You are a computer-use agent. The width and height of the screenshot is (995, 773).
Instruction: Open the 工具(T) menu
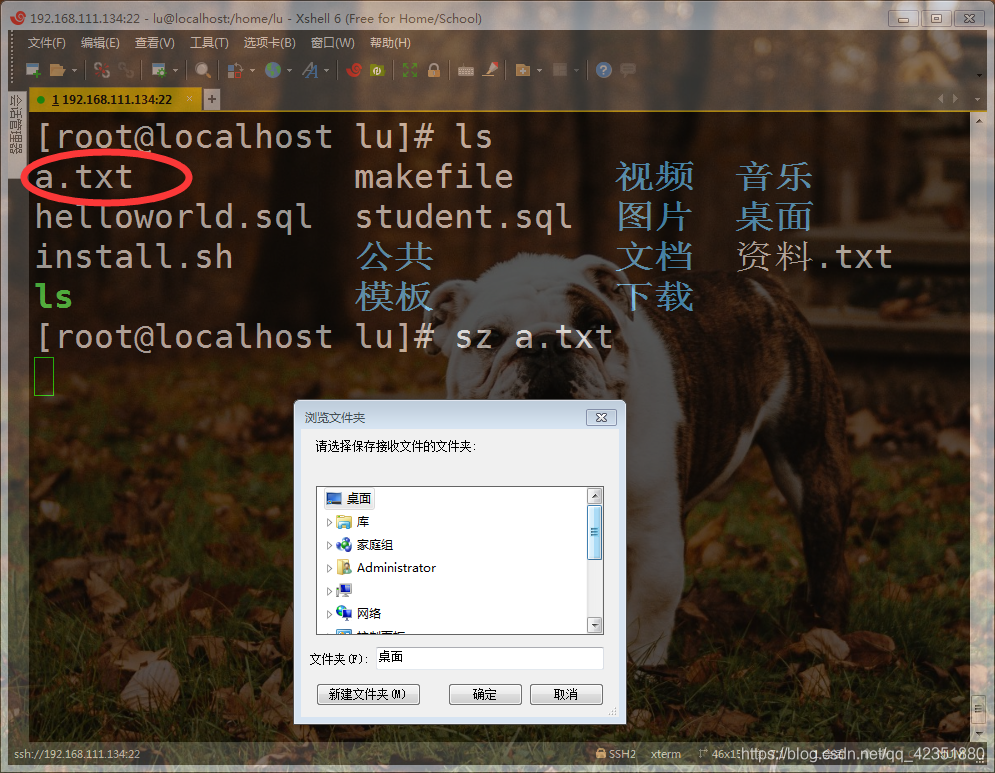209,43
